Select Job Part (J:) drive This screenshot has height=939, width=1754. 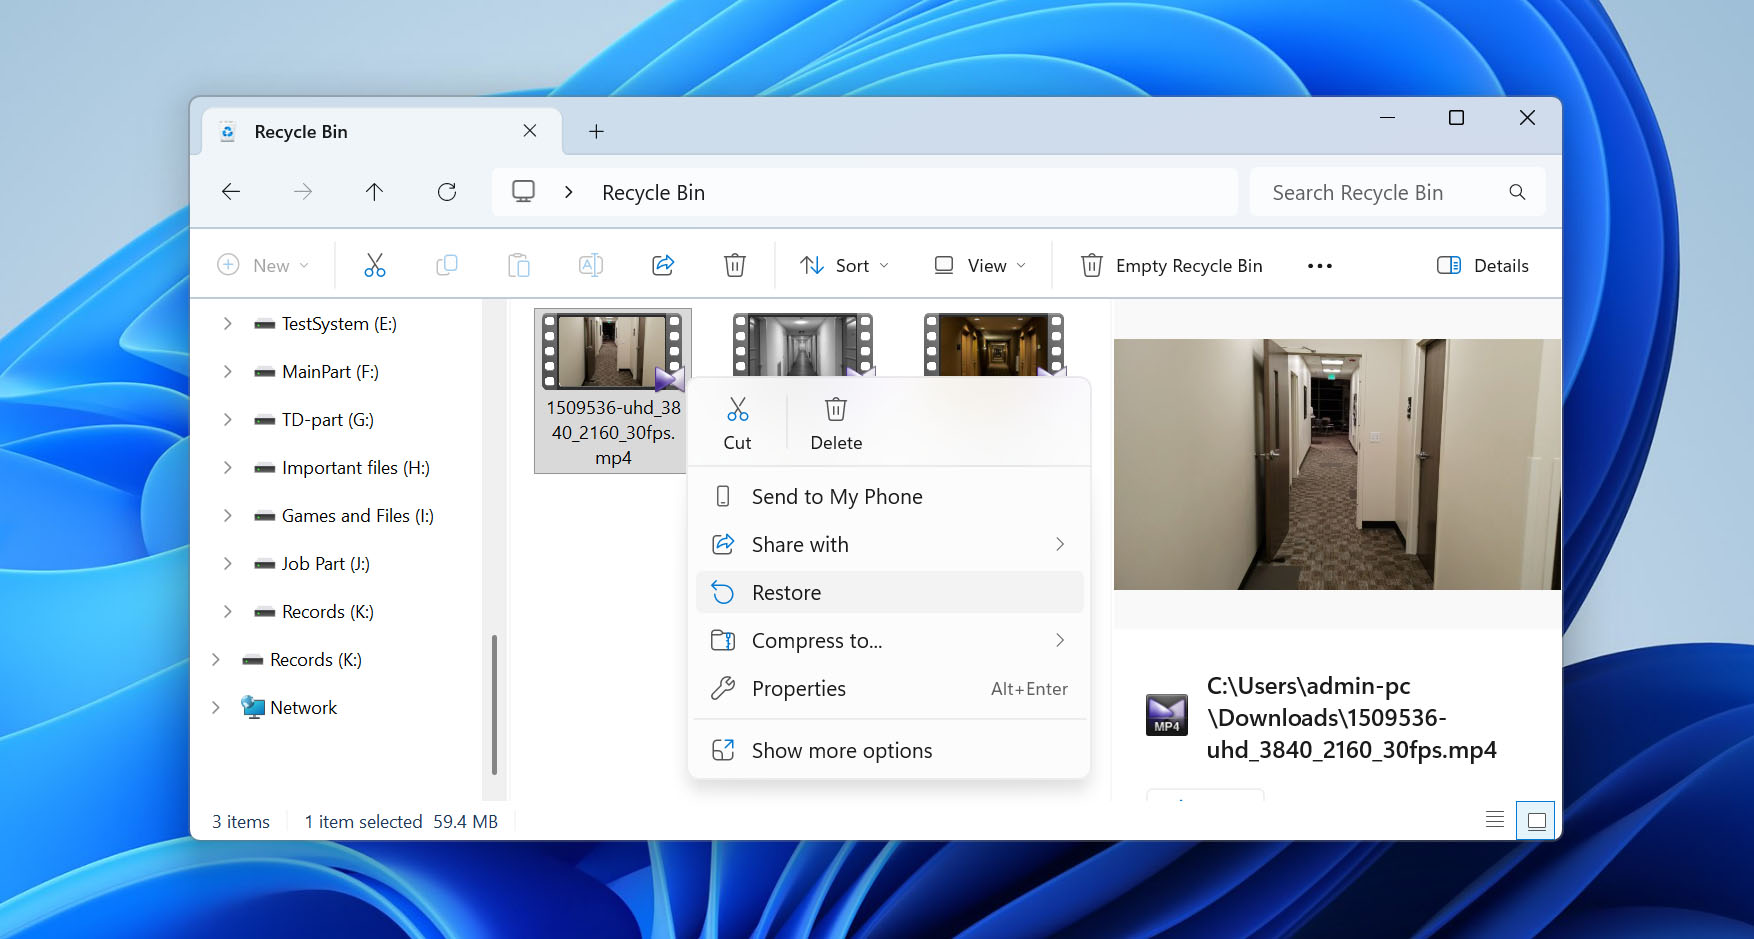(314, 564)
